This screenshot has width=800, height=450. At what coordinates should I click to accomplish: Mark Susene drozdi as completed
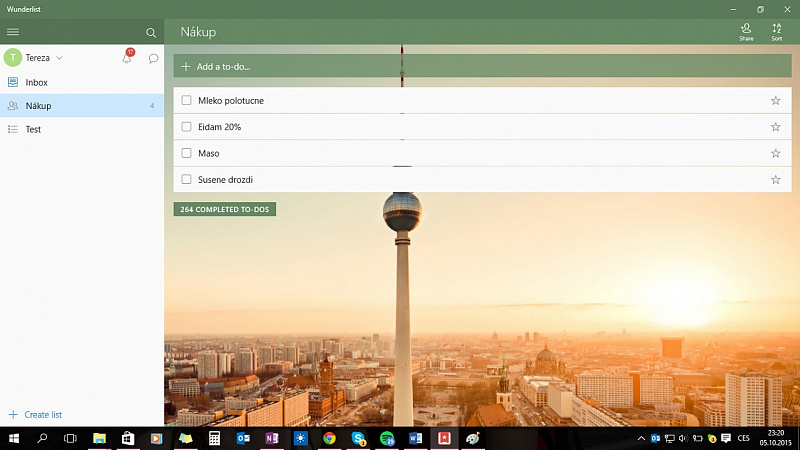[x=186, y=179]
